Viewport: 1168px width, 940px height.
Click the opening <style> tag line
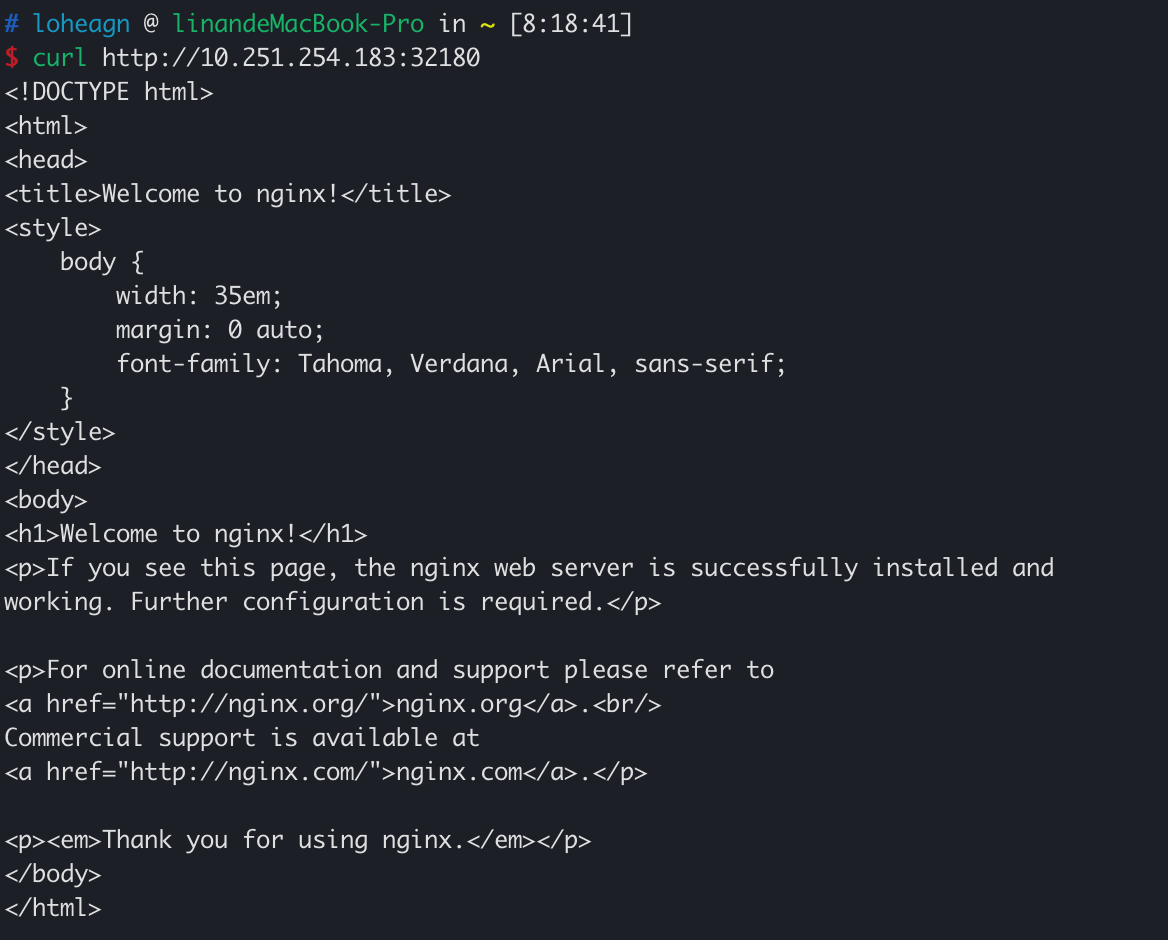[53, 228]
